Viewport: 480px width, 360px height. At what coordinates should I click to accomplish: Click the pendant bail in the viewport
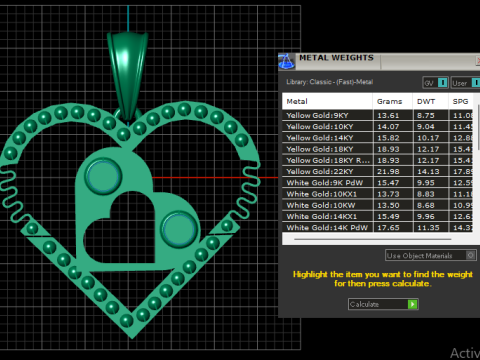128,75
